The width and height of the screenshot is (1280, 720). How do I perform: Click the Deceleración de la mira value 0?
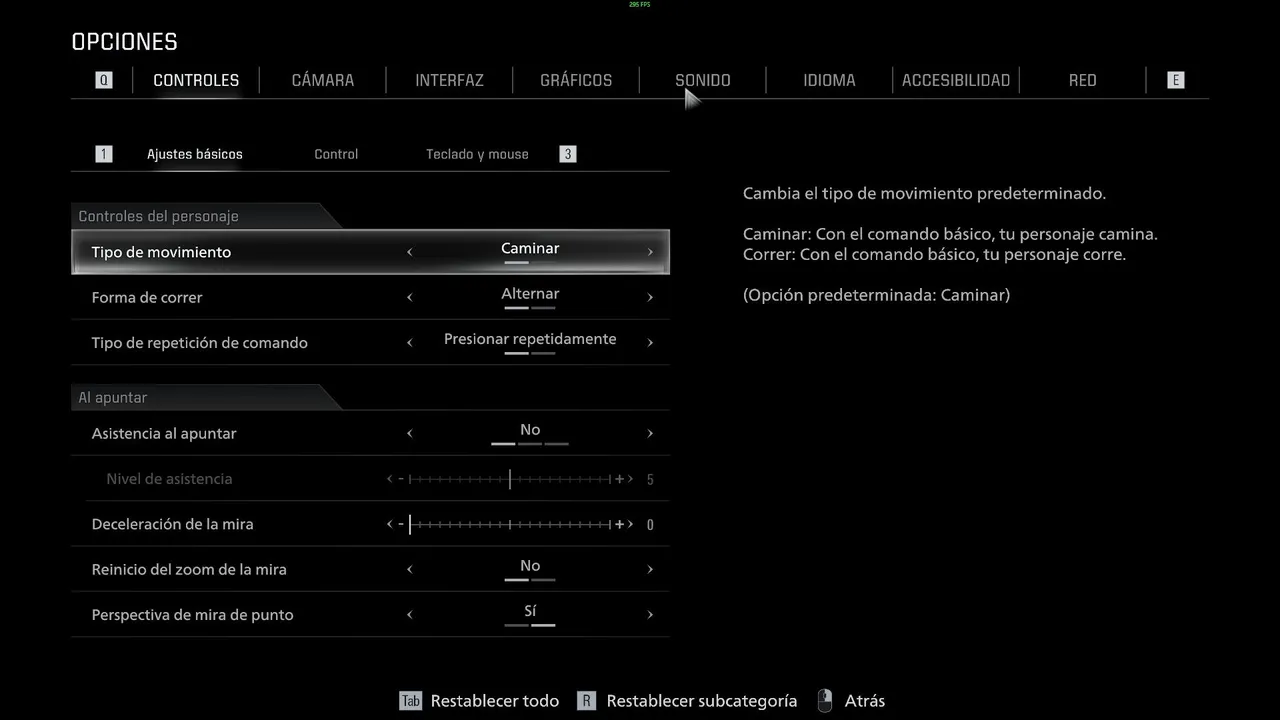[650, 524]
